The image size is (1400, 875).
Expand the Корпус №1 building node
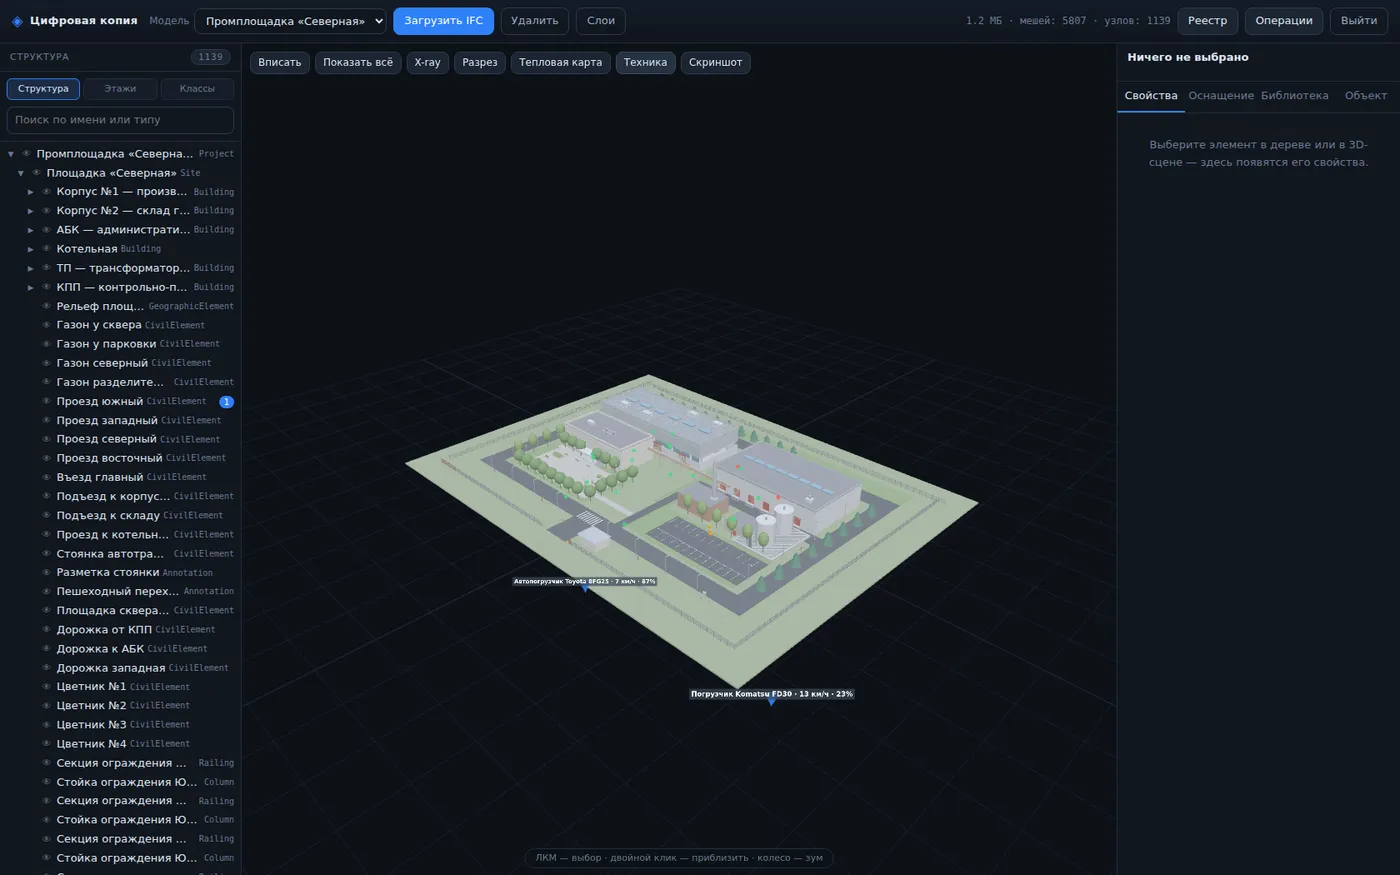(31, 192)
